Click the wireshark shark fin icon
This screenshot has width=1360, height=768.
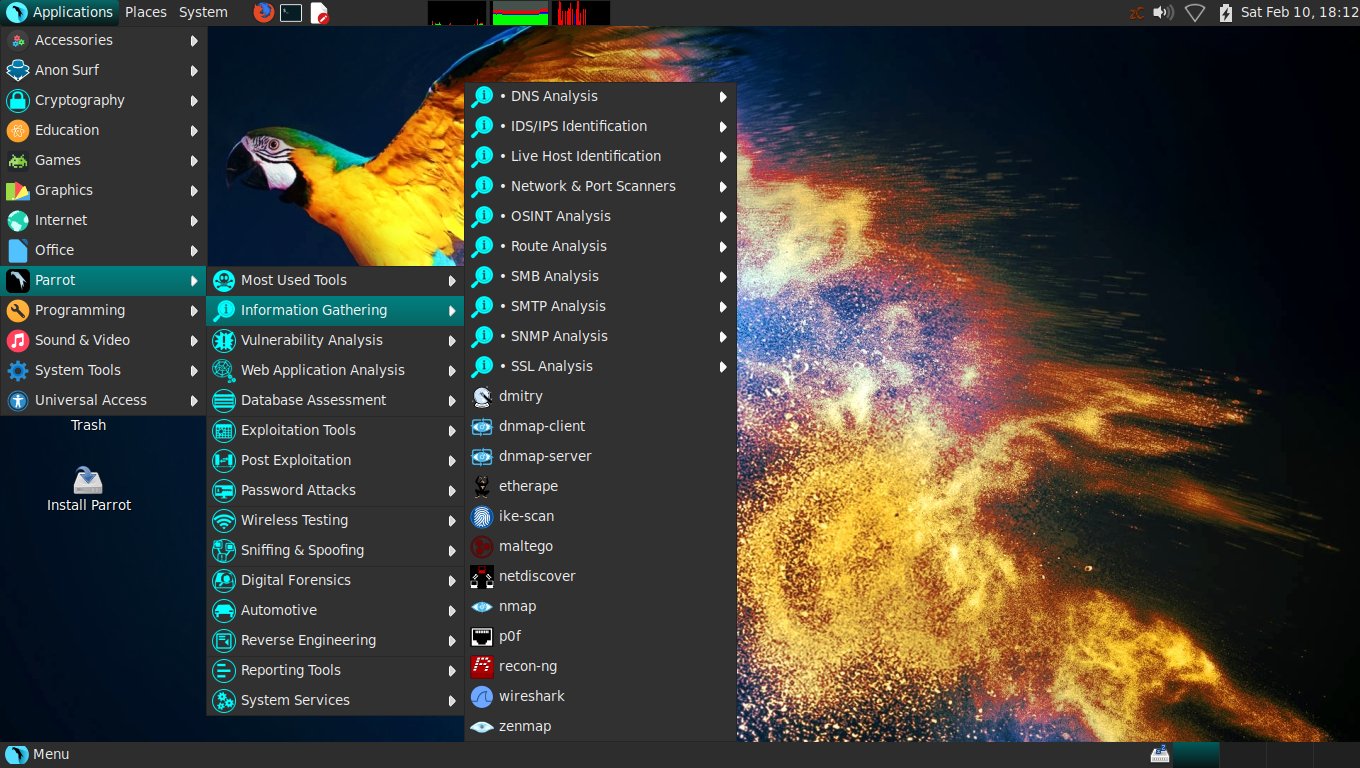click(x=482, y=696)
